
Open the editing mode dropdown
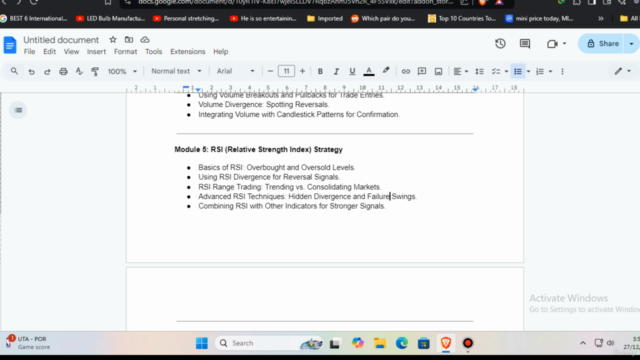[623, 71]
